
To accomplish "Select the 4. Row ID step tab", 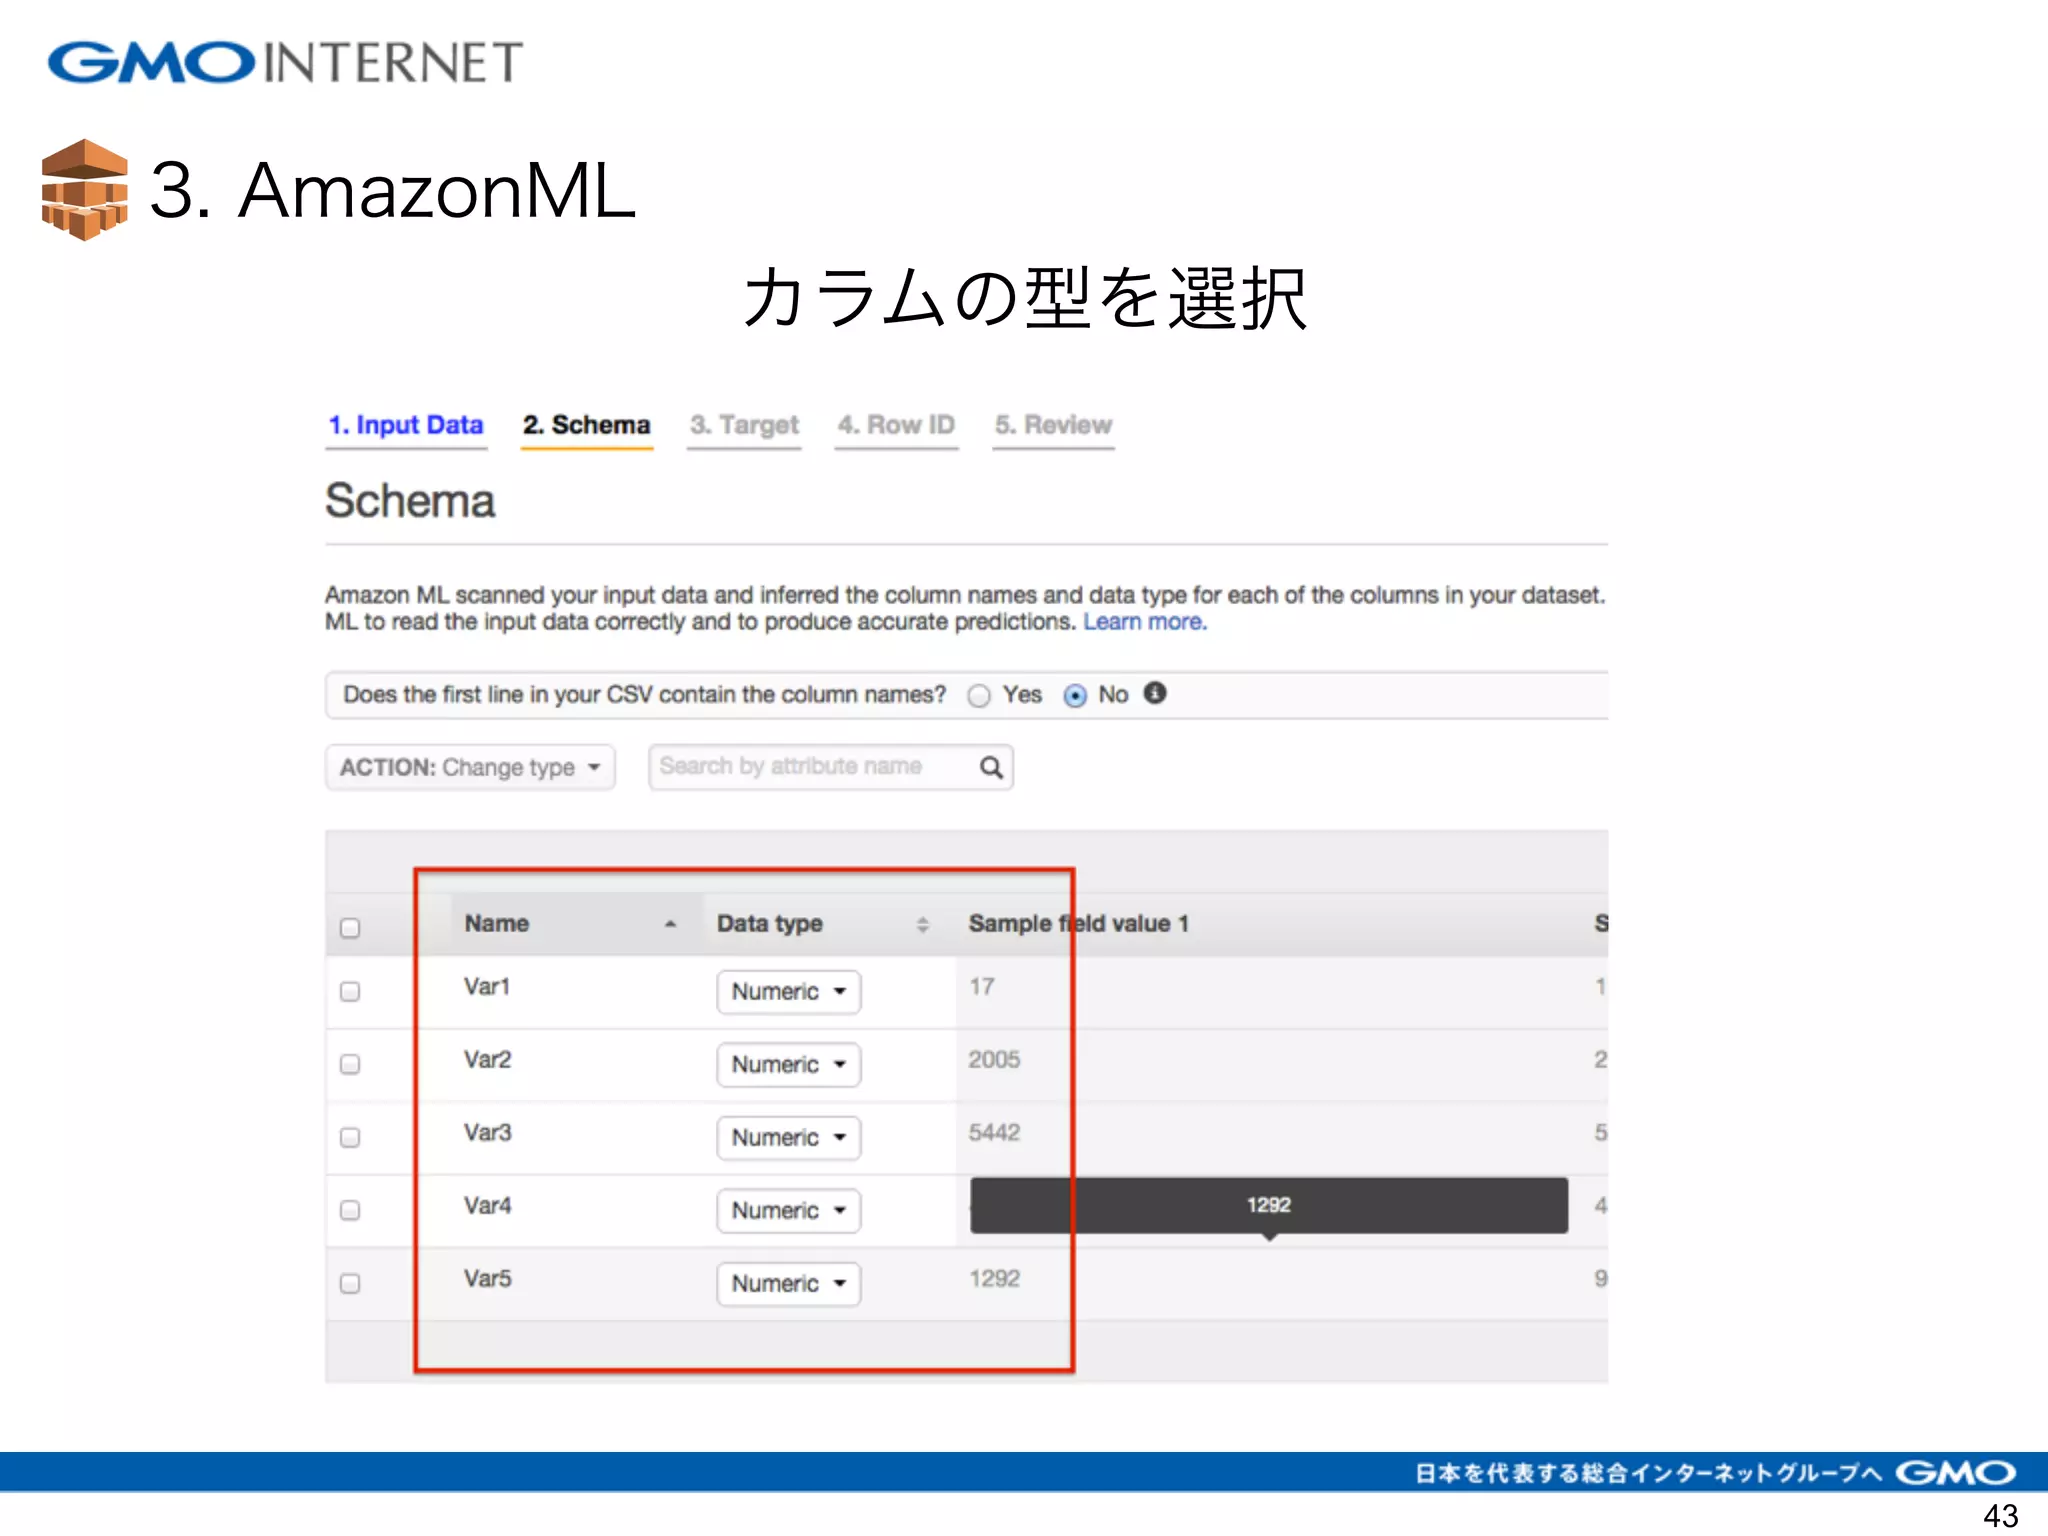I will pos(896,425).
